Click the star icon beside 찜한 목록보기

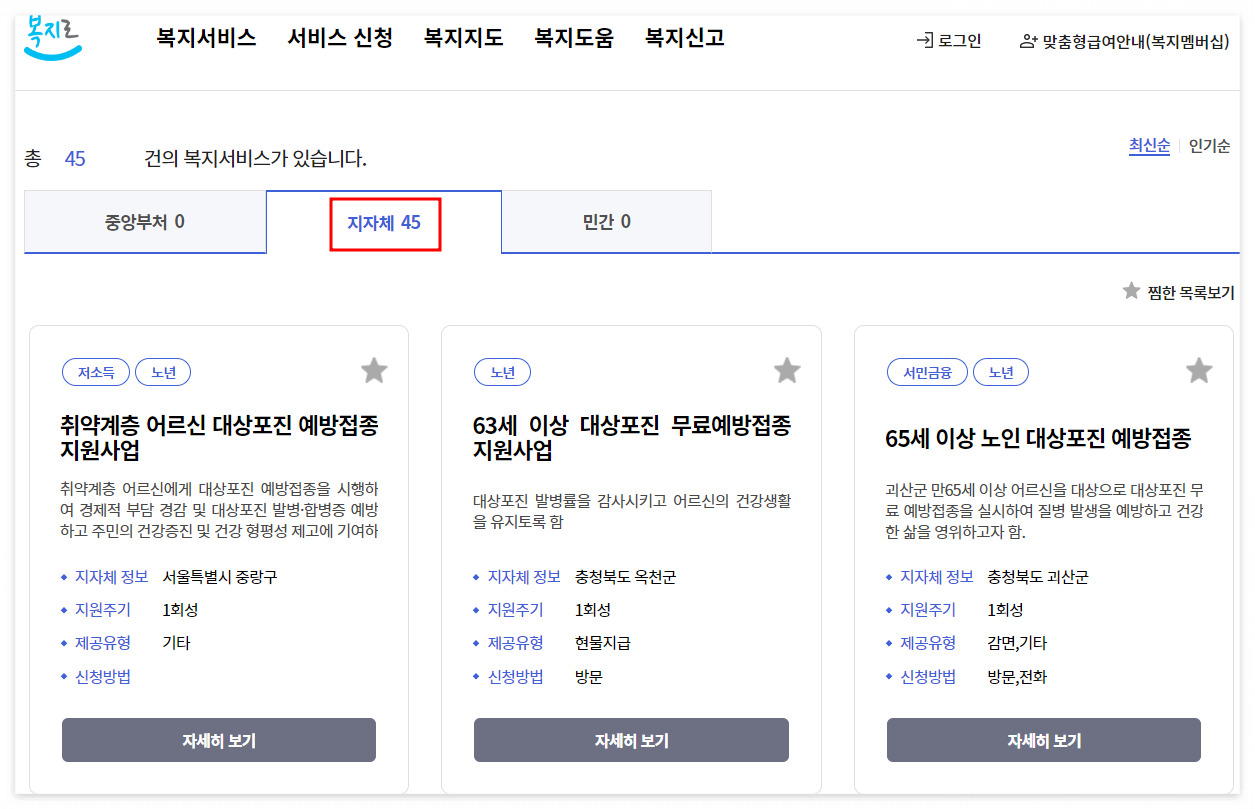tap(1131, 291)
